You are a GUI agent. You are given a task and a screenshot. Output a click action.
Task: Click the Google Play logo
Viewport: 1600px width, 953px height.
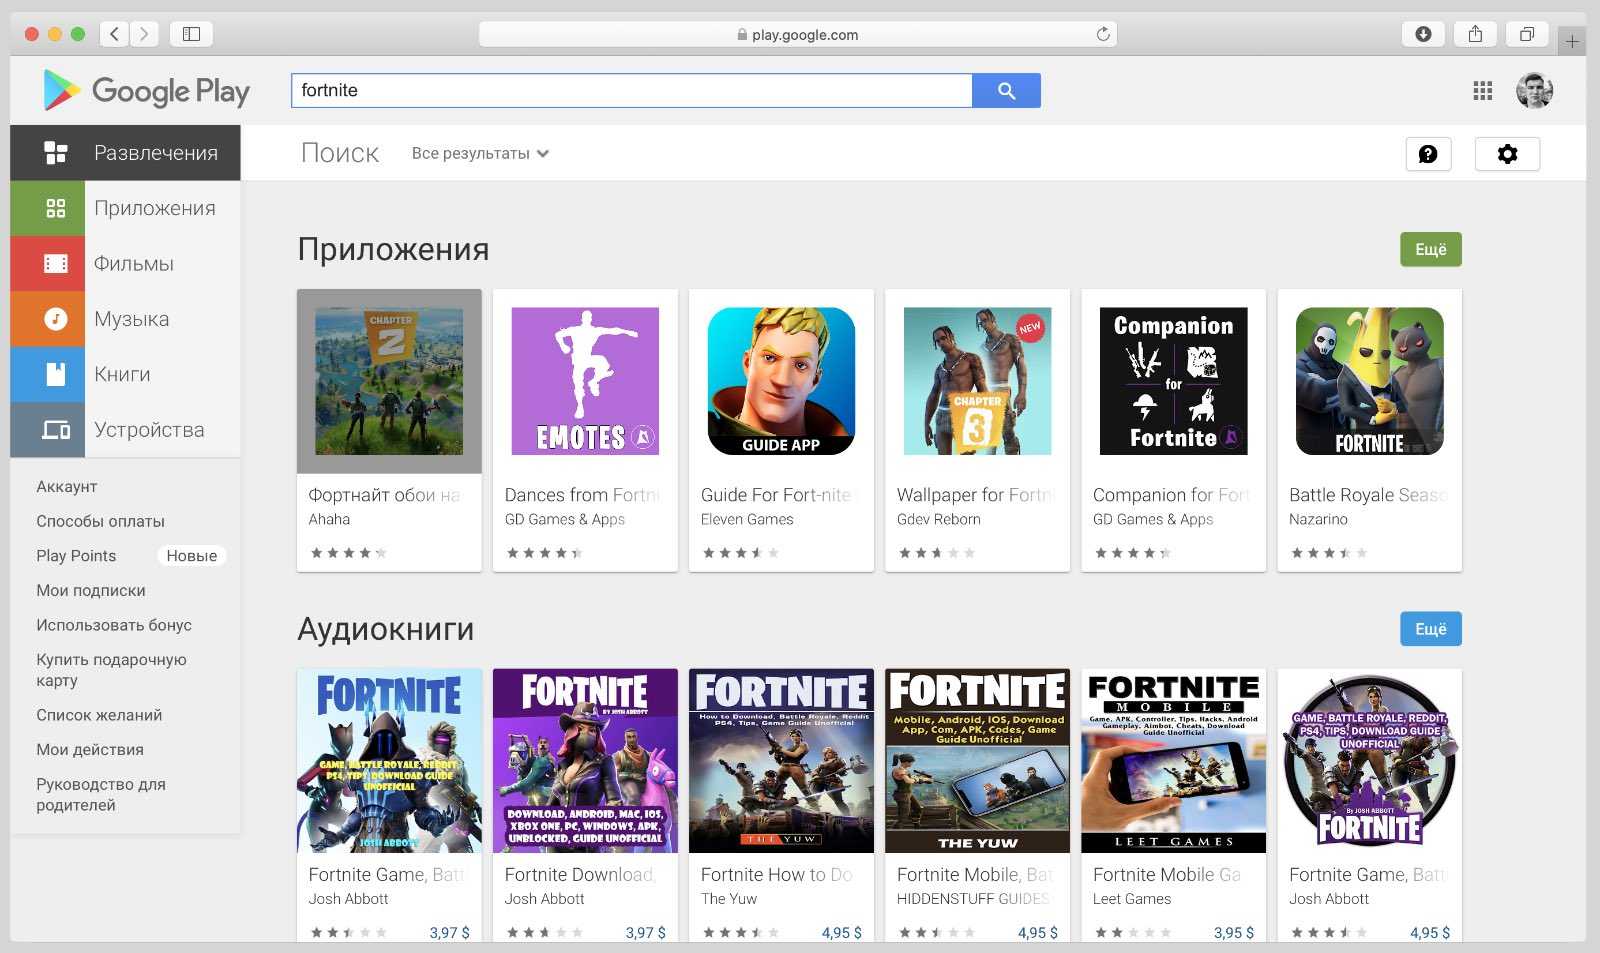tap(146, 91)
